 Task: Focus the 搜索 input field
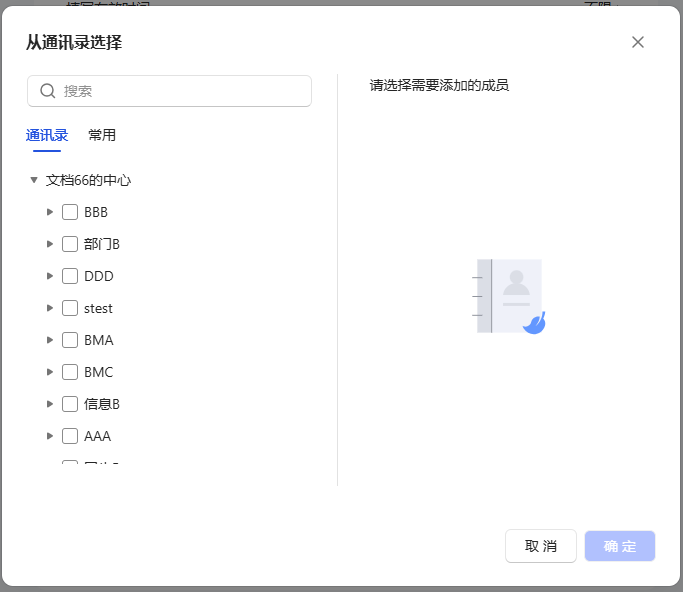(x=180, y=91)
